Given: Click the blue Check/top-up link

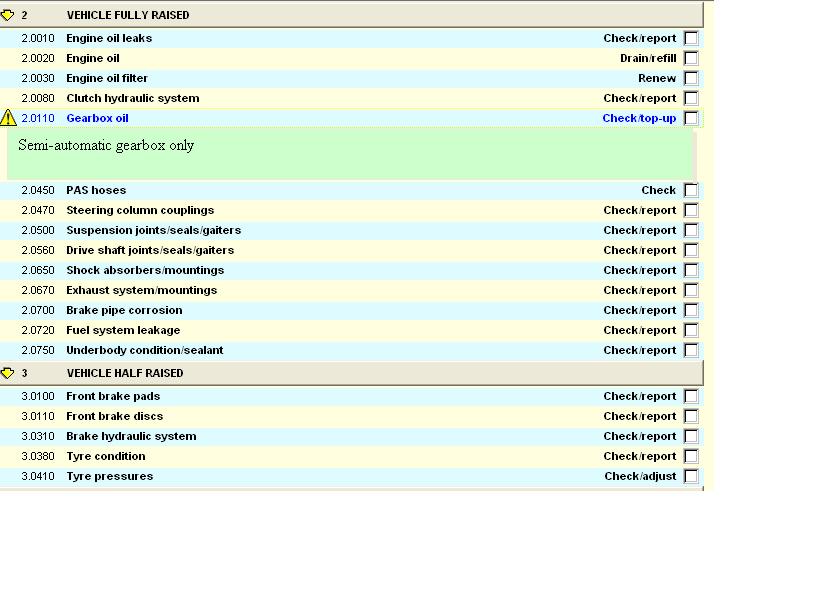Looking at the screenshot, I should tap(639, 118).
